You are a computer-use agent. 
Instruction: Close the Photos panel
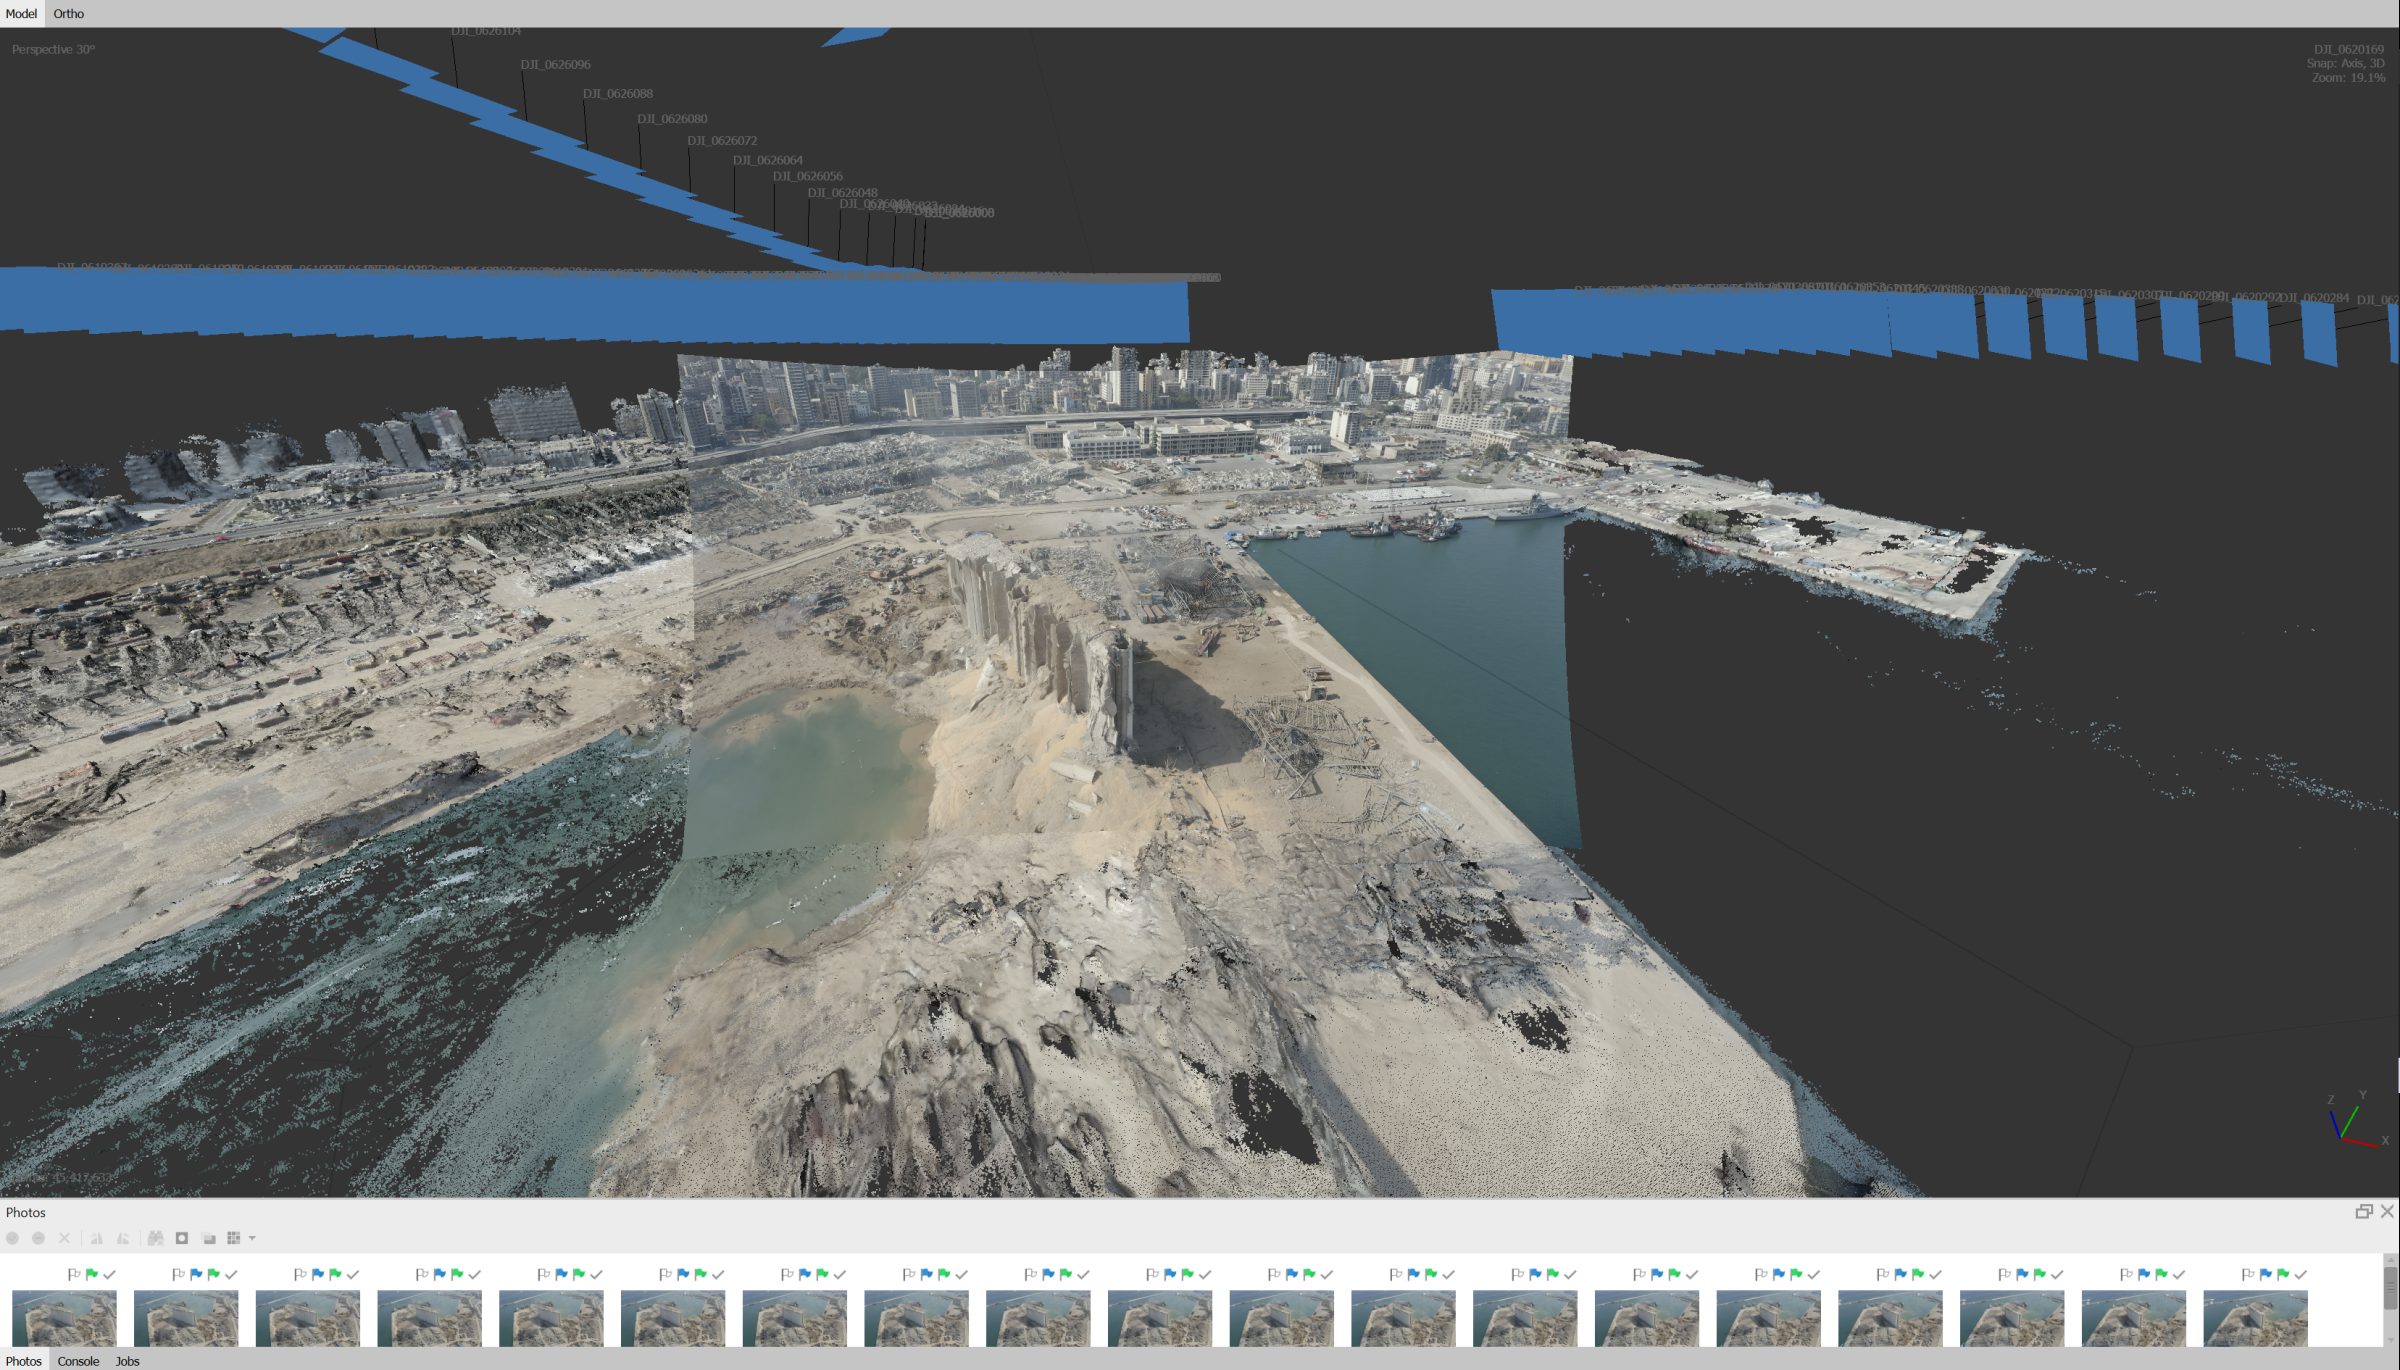pyautogui.click(x=2387, y=1211)
